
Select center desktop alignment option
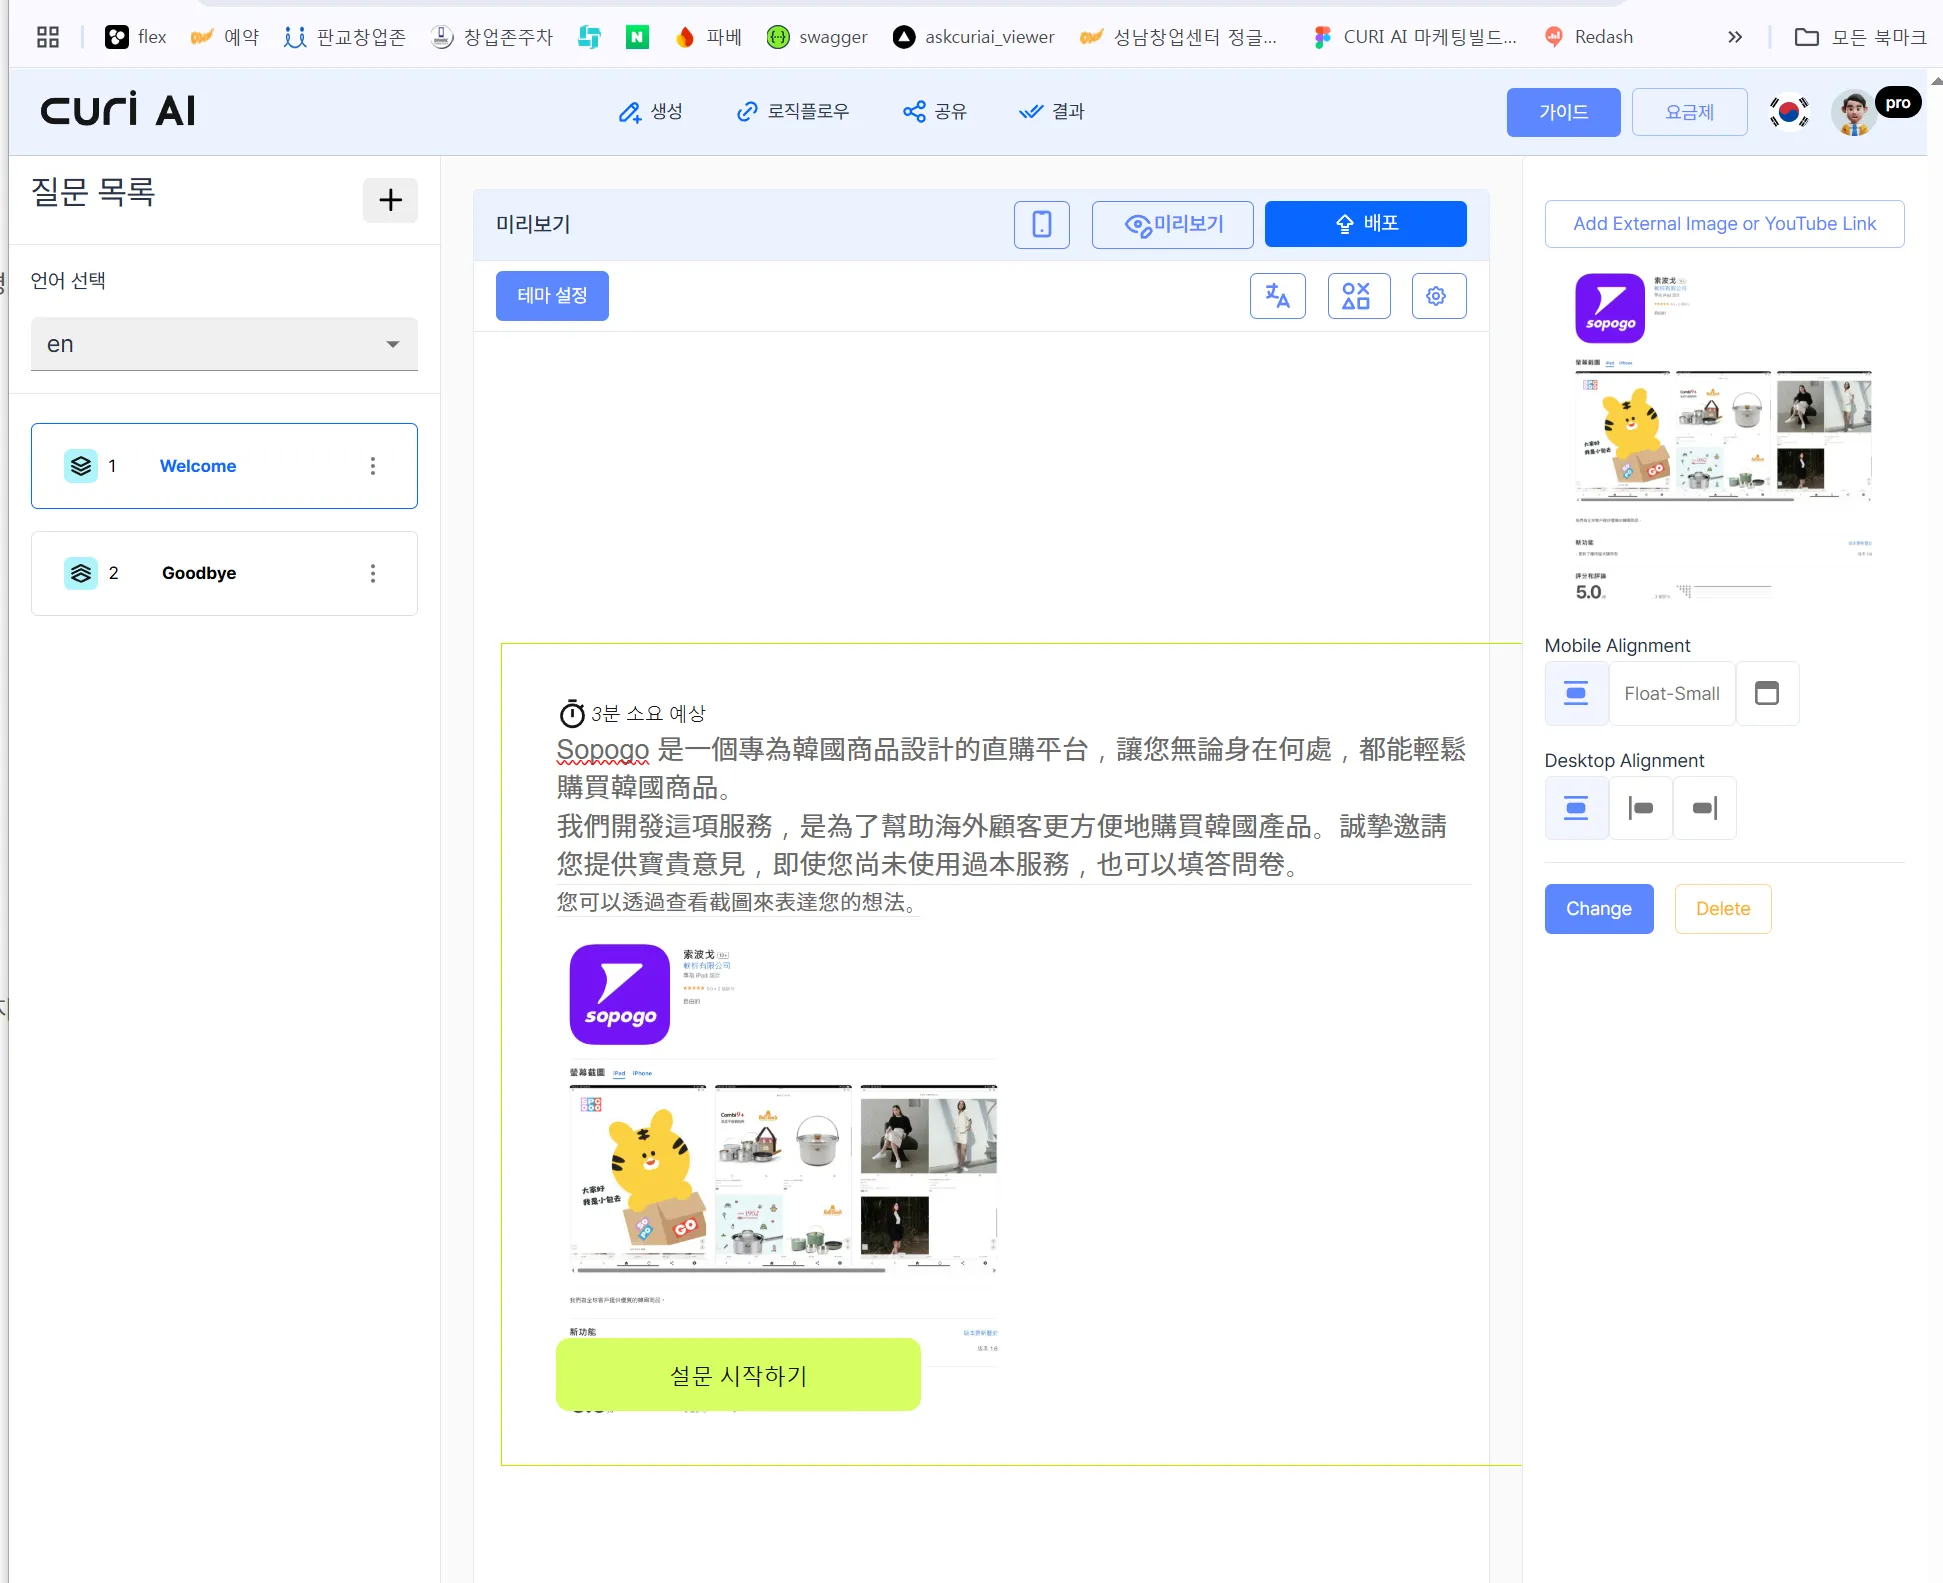pyautogui.click(x=1576, y=808)
